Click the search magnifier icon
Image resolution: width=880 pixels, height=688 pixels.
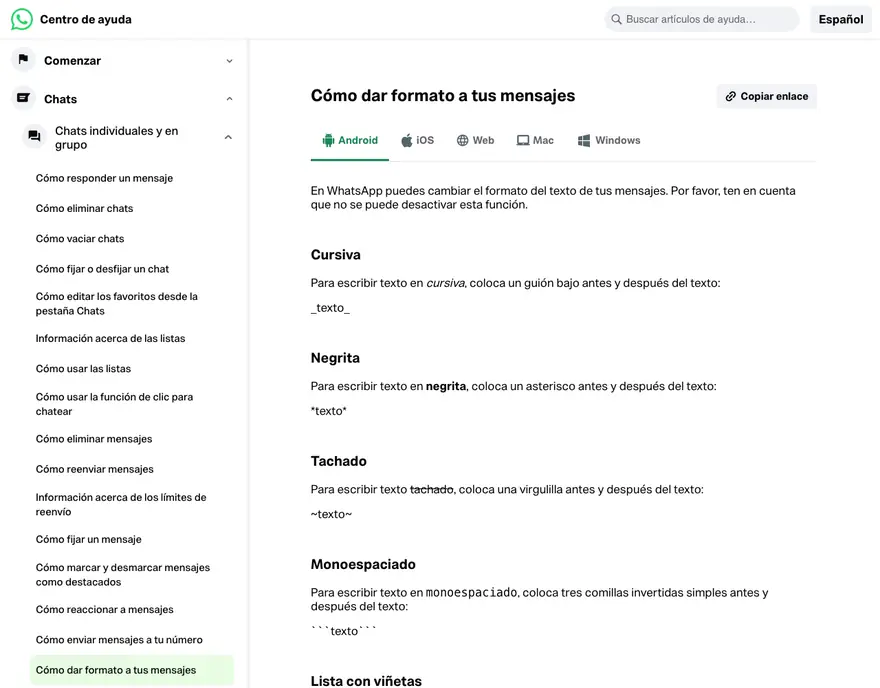coord(616,19)
